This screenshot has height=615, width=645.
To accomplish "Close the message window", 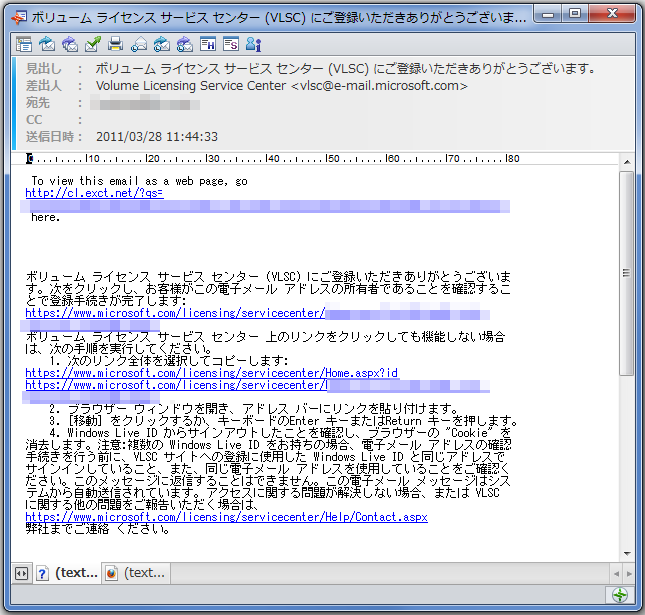I will tap(612, 14).
